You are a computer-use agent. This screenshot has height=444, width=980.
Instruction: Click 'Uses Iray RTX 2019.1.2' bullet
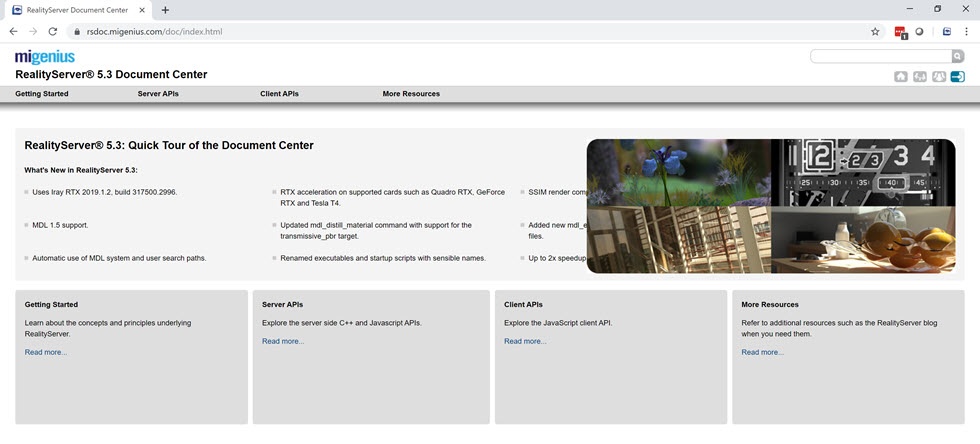tap(104, 193)
